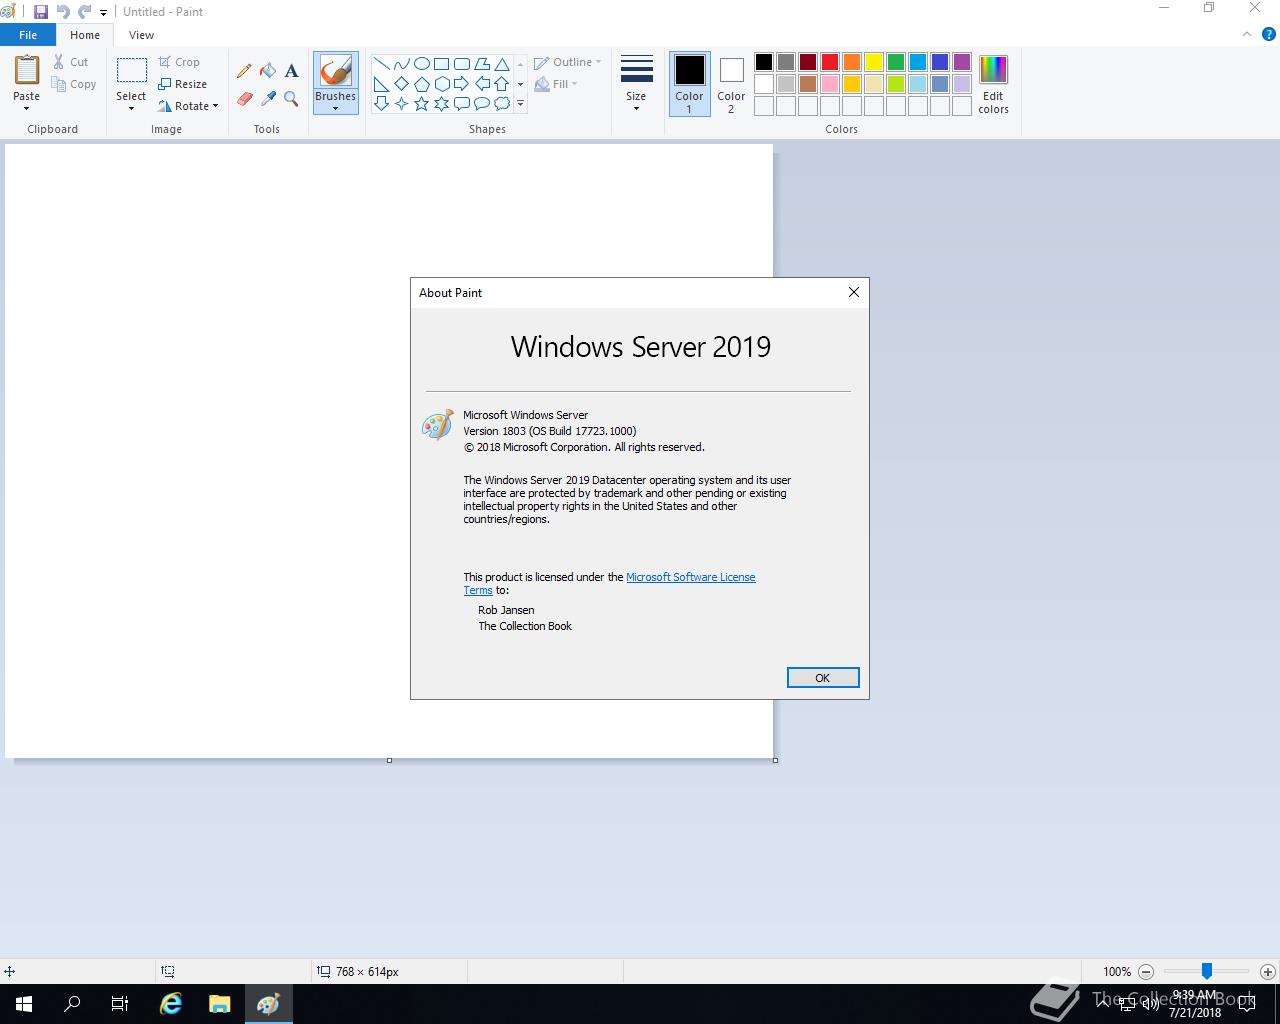Click the Windows Start button
The image size is (1280, 1024).
24,1004
